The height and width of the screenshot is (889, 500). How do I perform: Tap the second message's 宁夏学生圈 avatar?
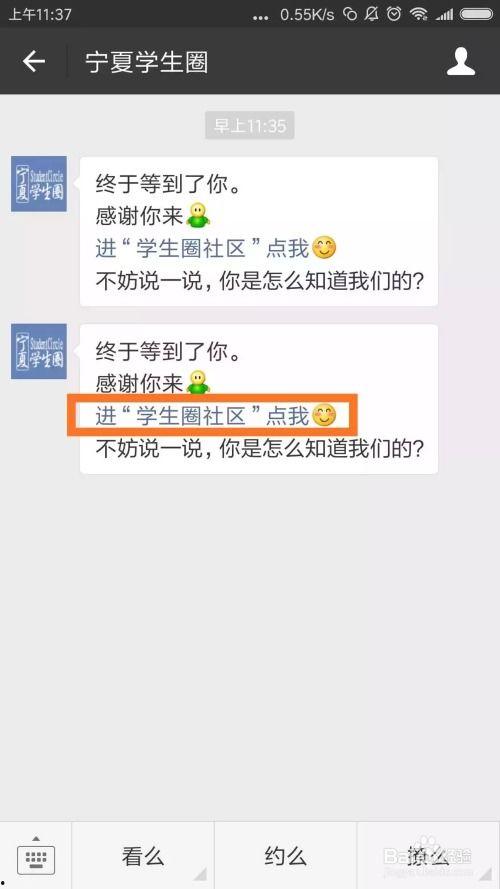(x=39, y=351)
